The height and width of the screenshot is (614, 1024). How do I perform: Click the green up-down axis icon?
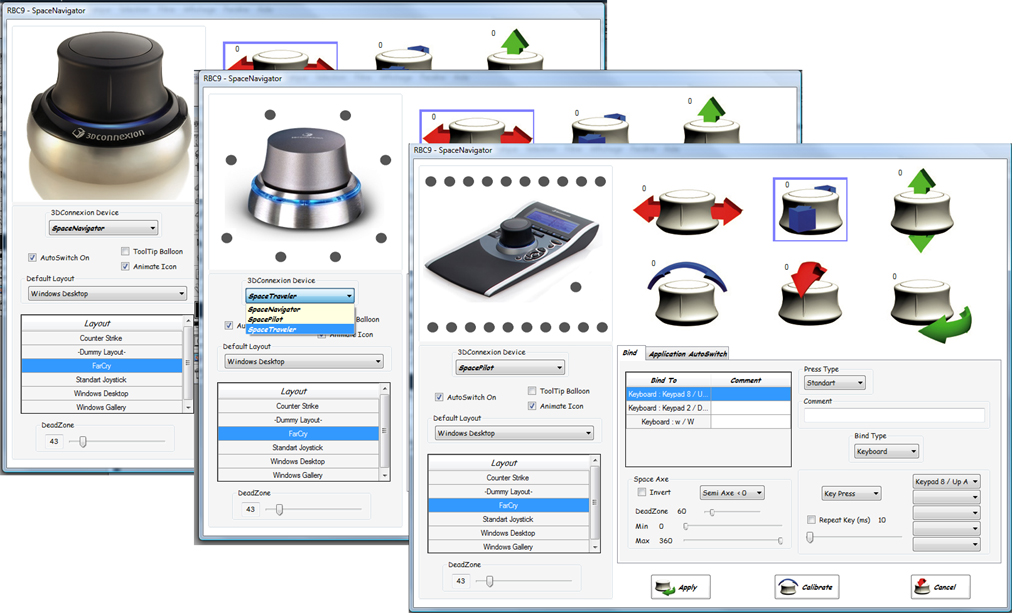[921, 210]
